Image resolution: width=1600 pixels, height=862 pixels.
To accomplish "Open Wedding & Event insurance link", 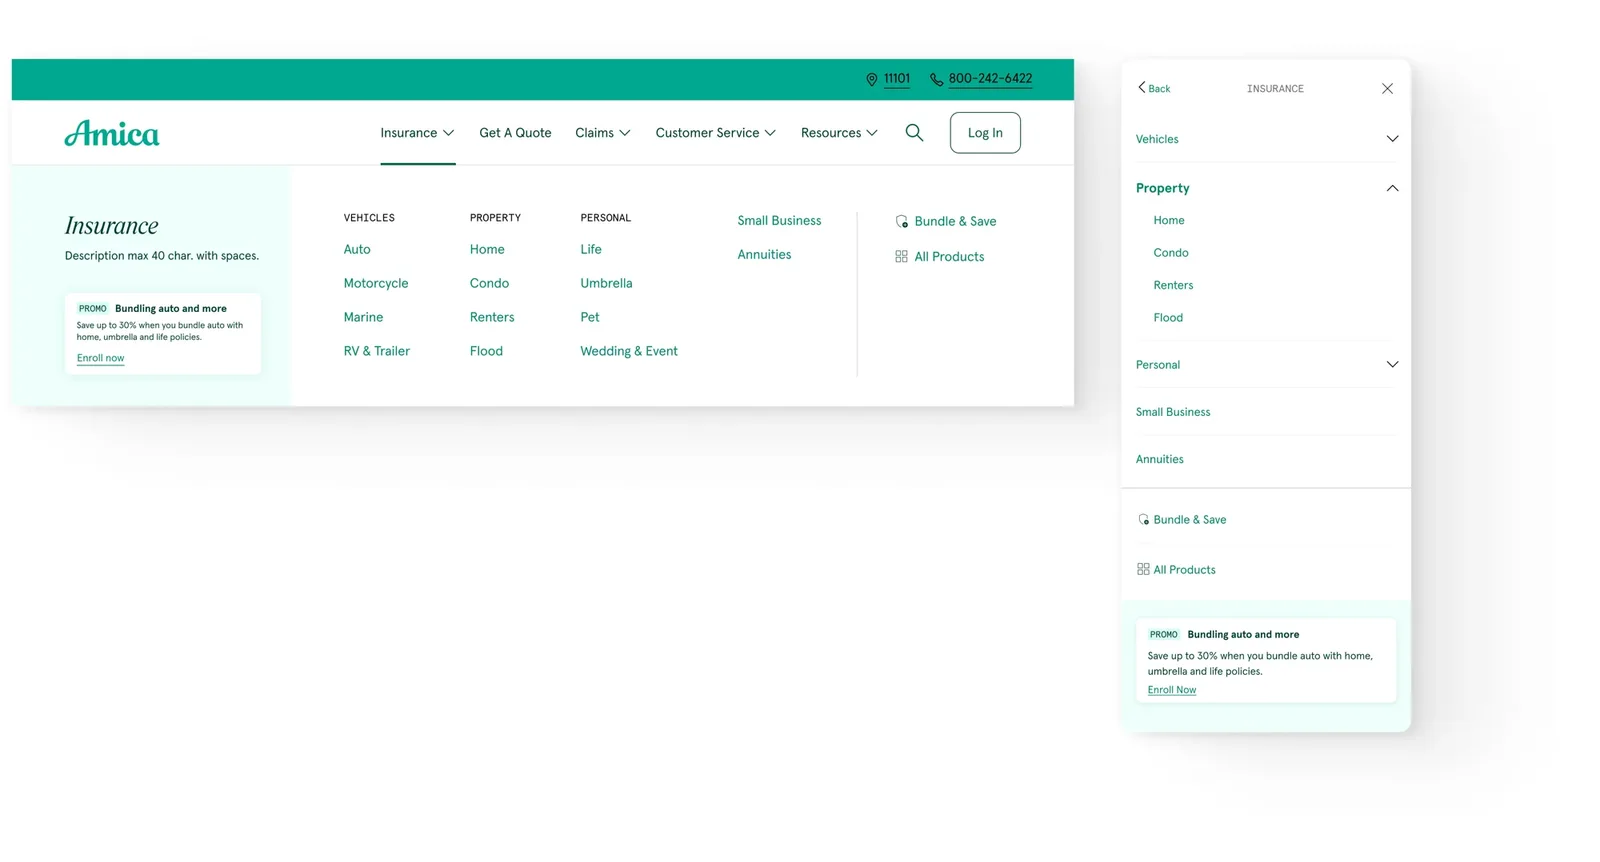I will (x=629, y=351).
